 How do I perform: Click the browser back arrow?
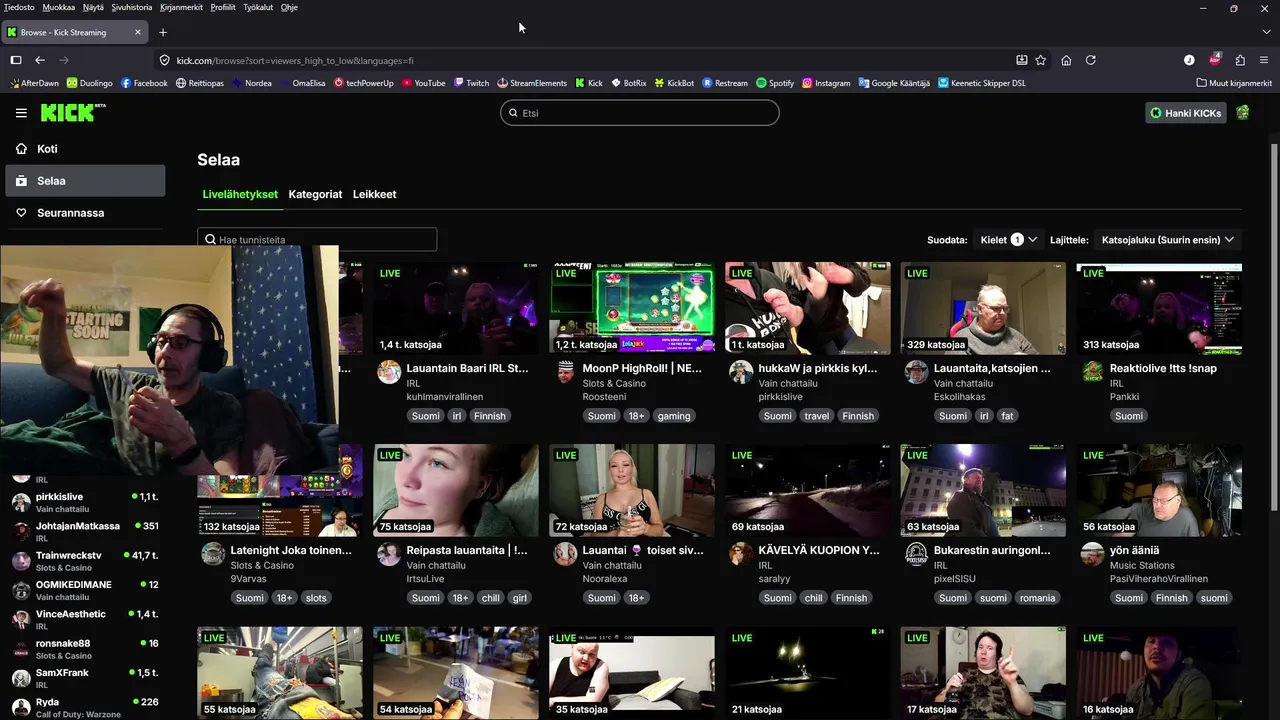click(x=40, y=60)
